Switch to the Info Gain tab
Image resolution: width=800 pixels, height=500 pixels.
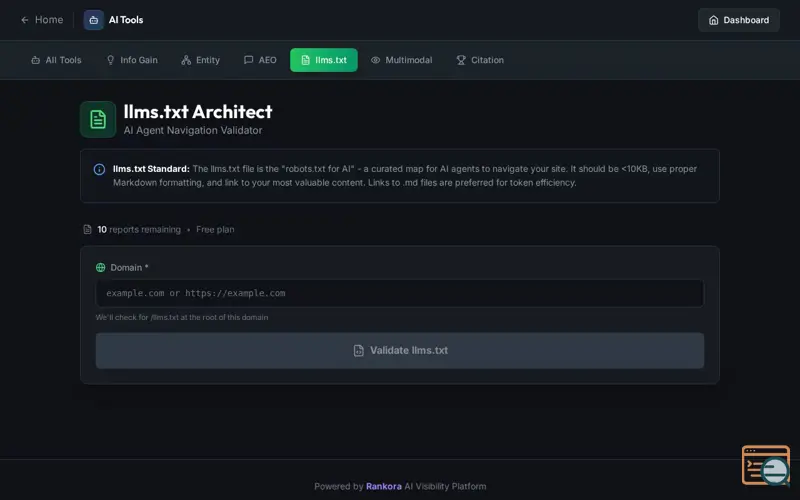132,60
